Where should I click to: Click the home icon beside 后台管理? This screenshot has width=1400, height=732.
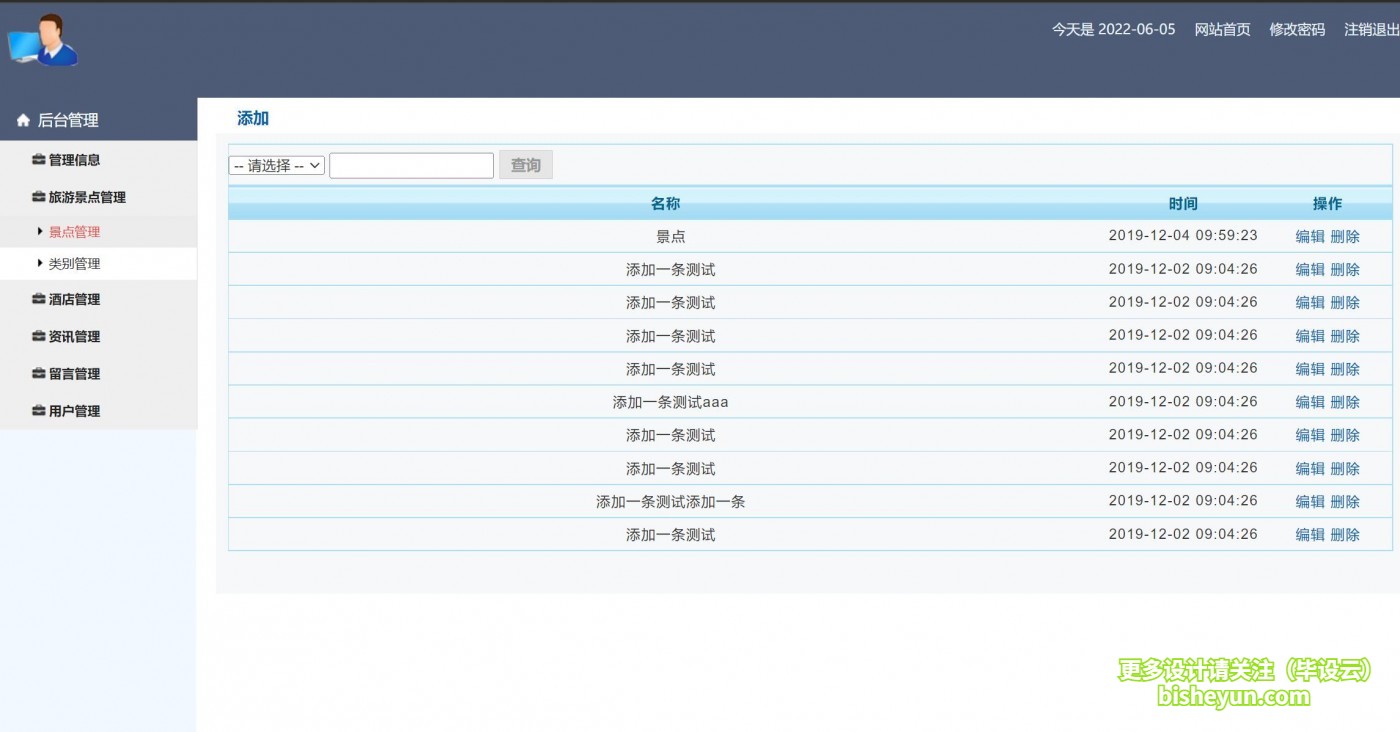tap(23, 121)
